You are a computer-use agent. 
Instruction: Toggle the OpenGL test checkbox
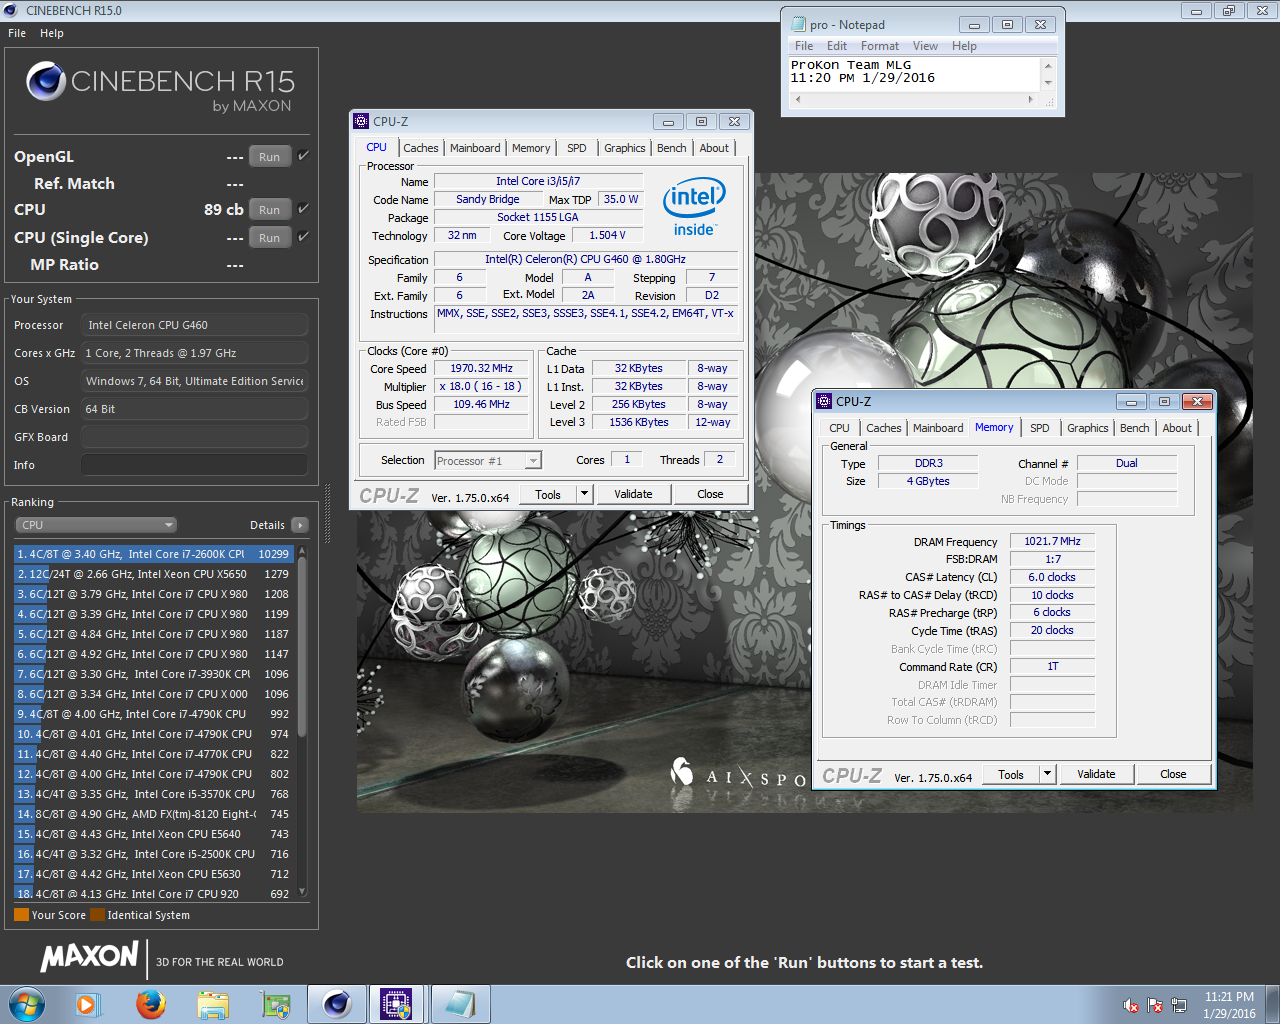(303, 156)
